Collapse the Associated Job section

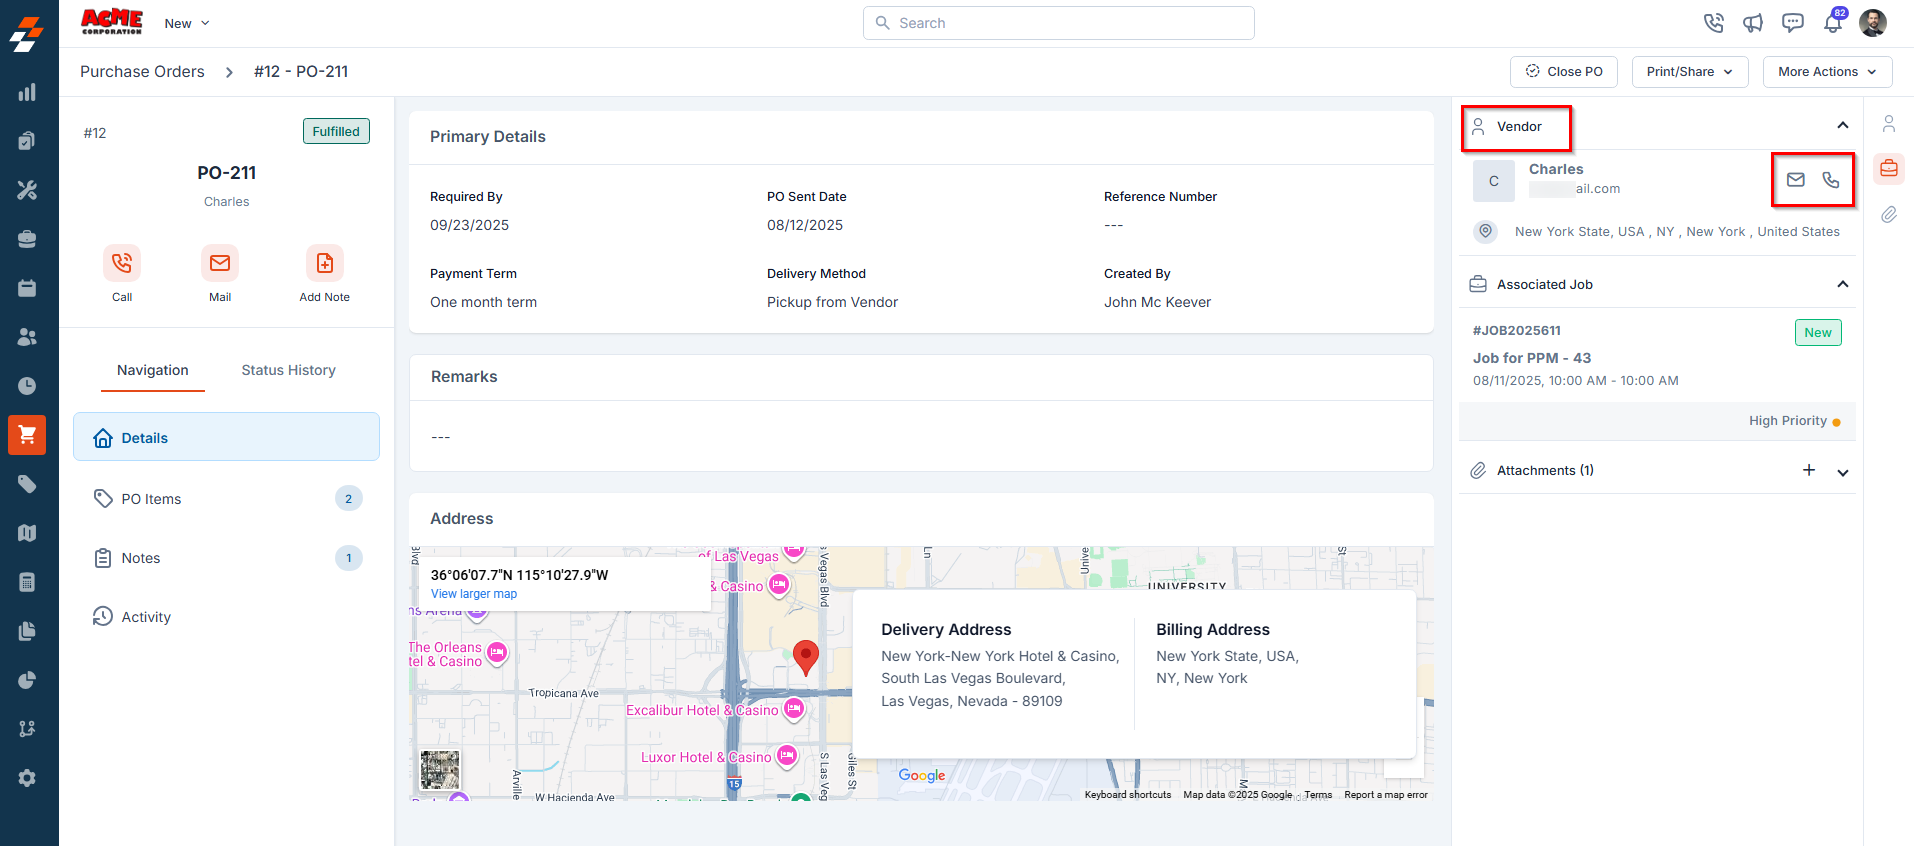tap(1842, 285)
